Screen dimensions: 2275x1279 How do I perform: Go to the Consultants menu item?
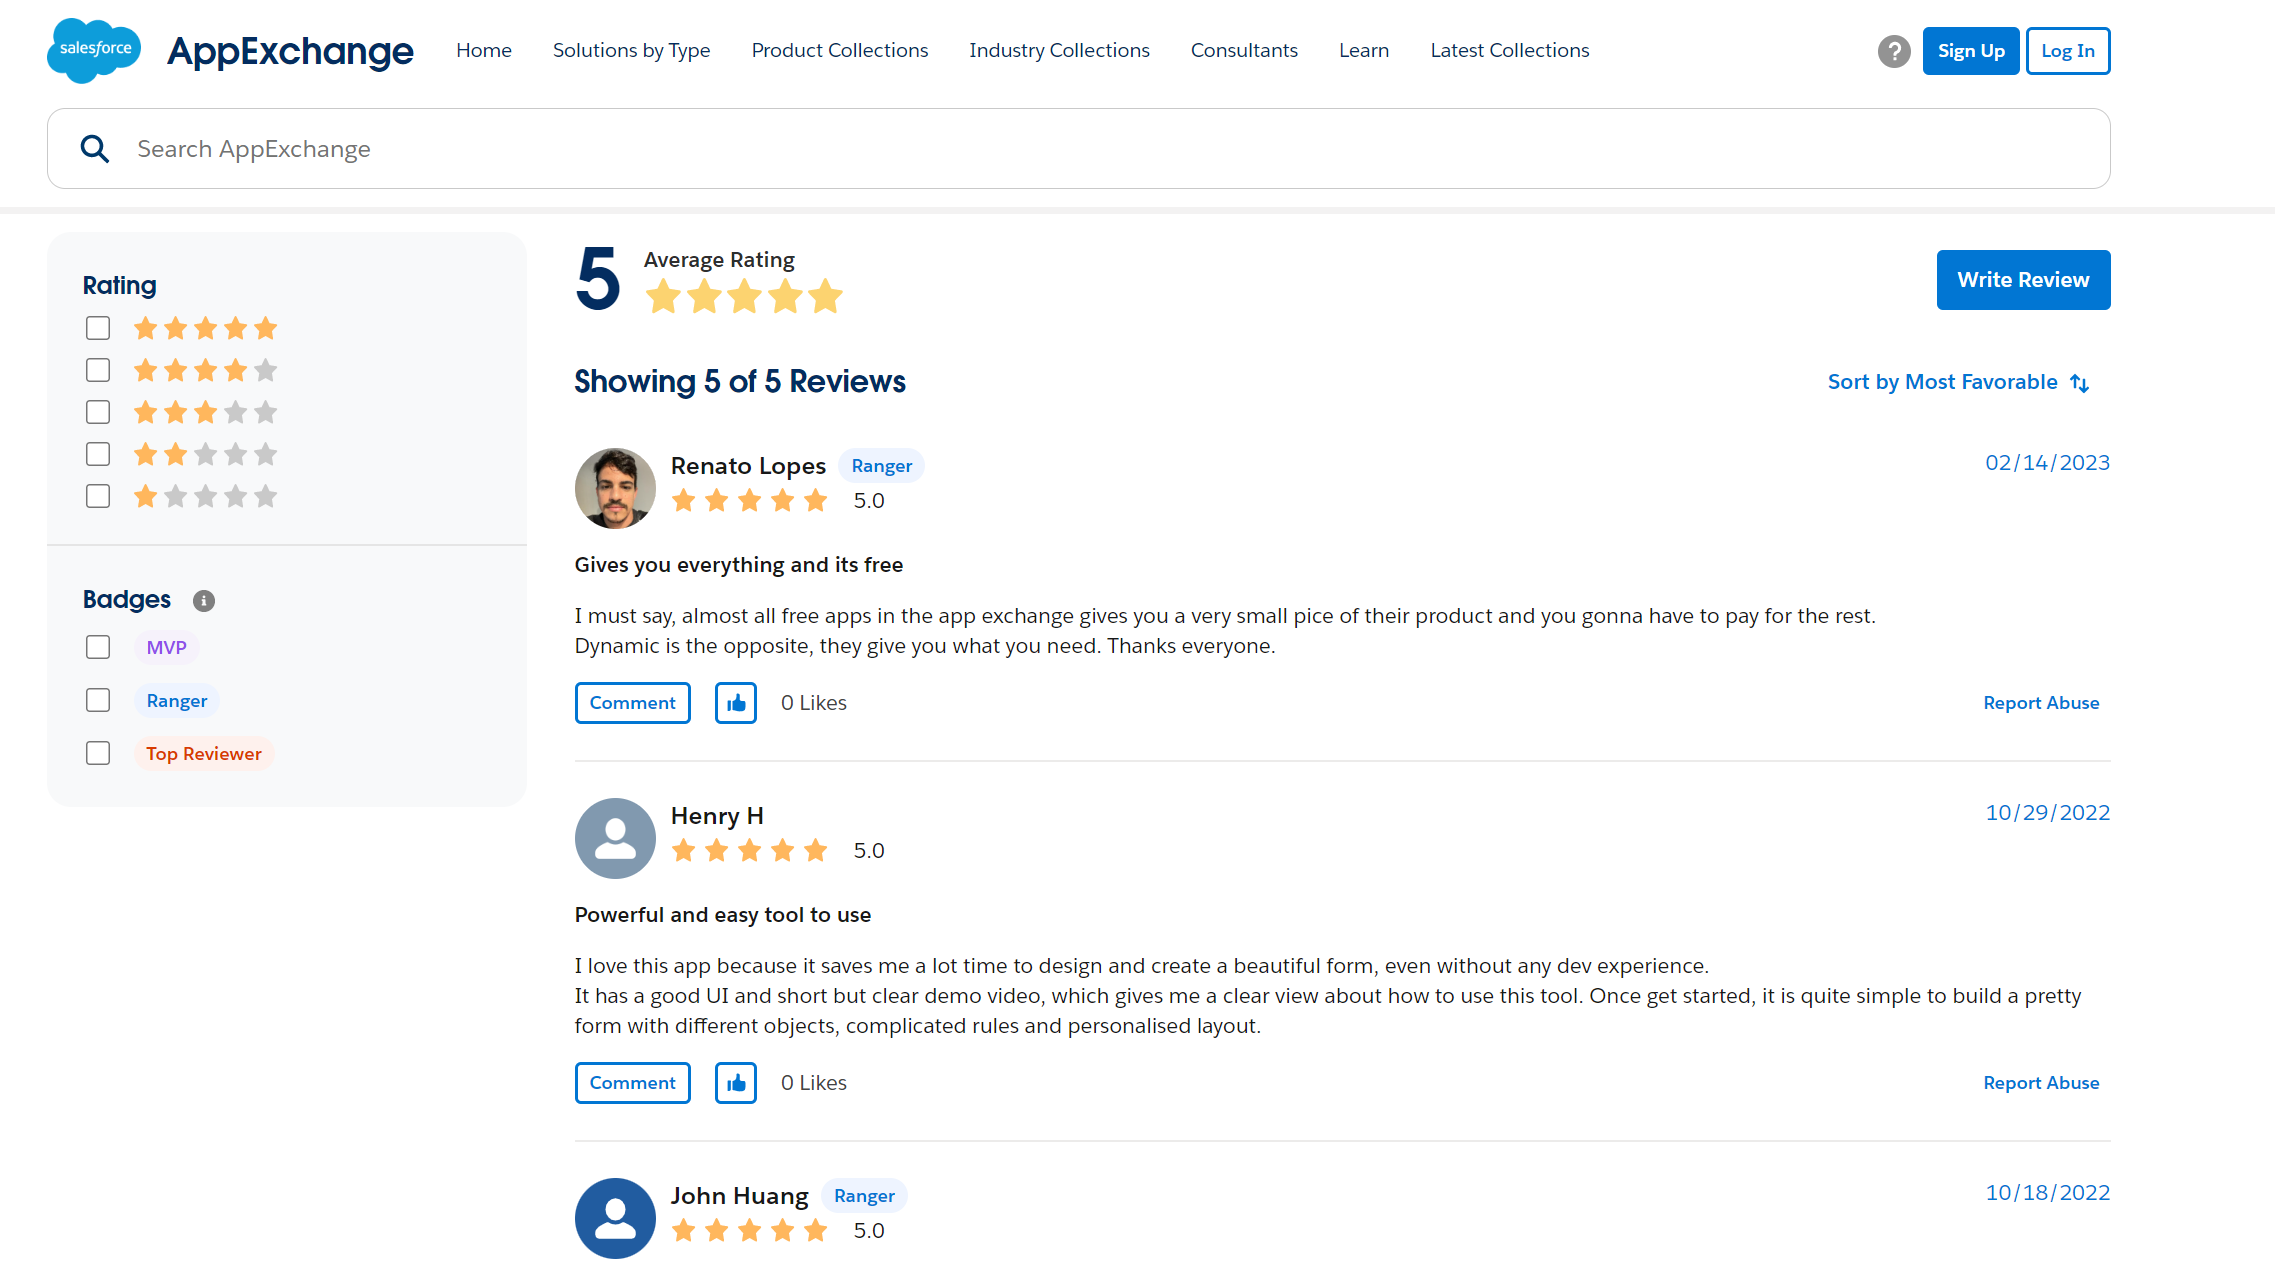[x=1244, y=50]
